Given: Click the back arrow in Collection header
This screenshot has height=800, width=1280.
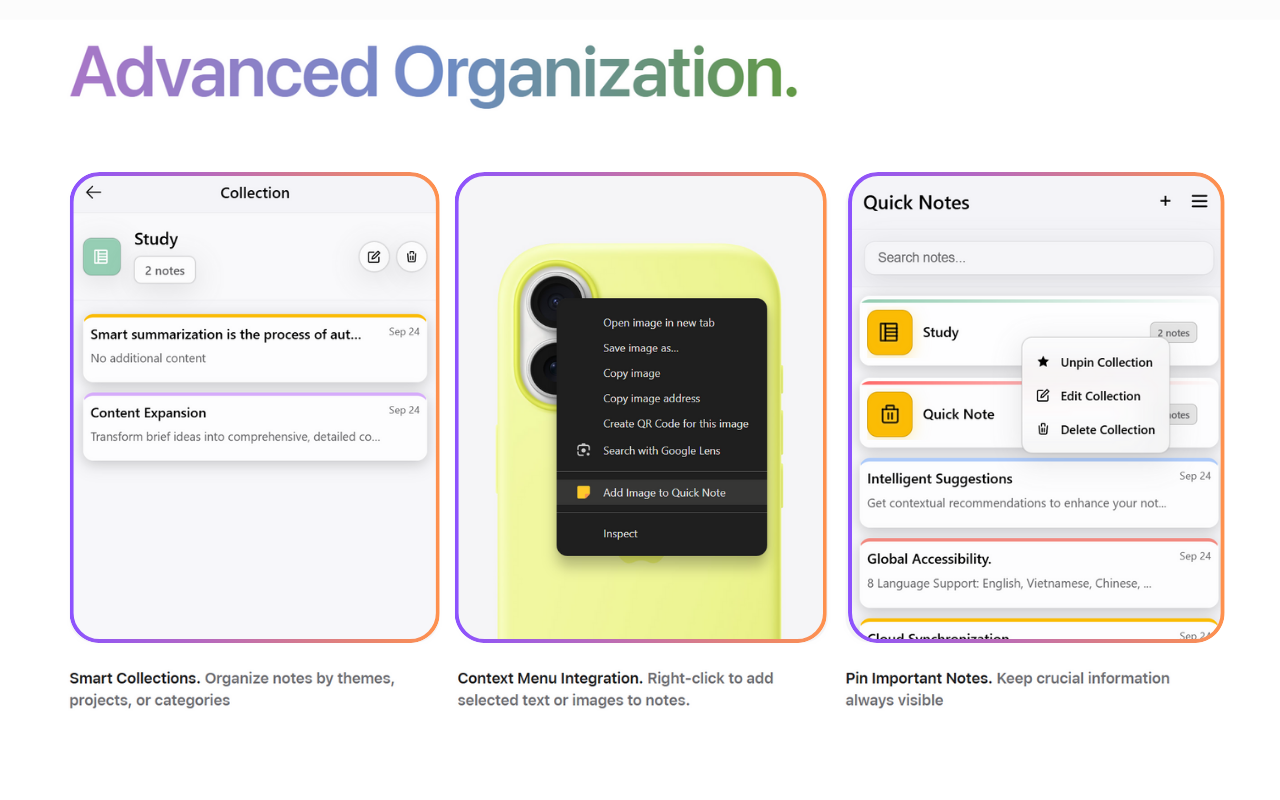Looking at the screenshot, I should [x=94, y=193].
